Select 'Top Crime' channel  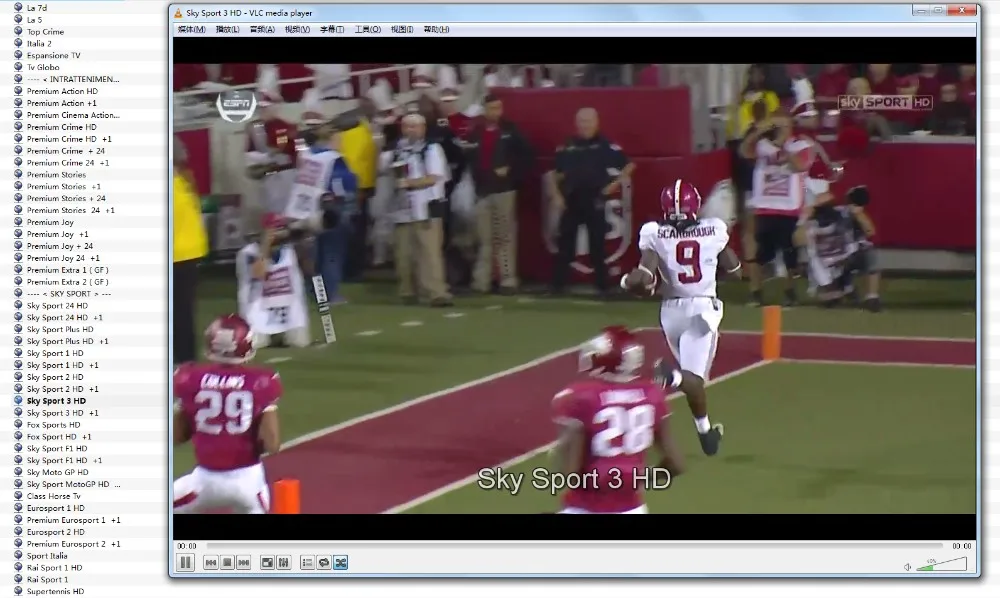coord(45,32)
